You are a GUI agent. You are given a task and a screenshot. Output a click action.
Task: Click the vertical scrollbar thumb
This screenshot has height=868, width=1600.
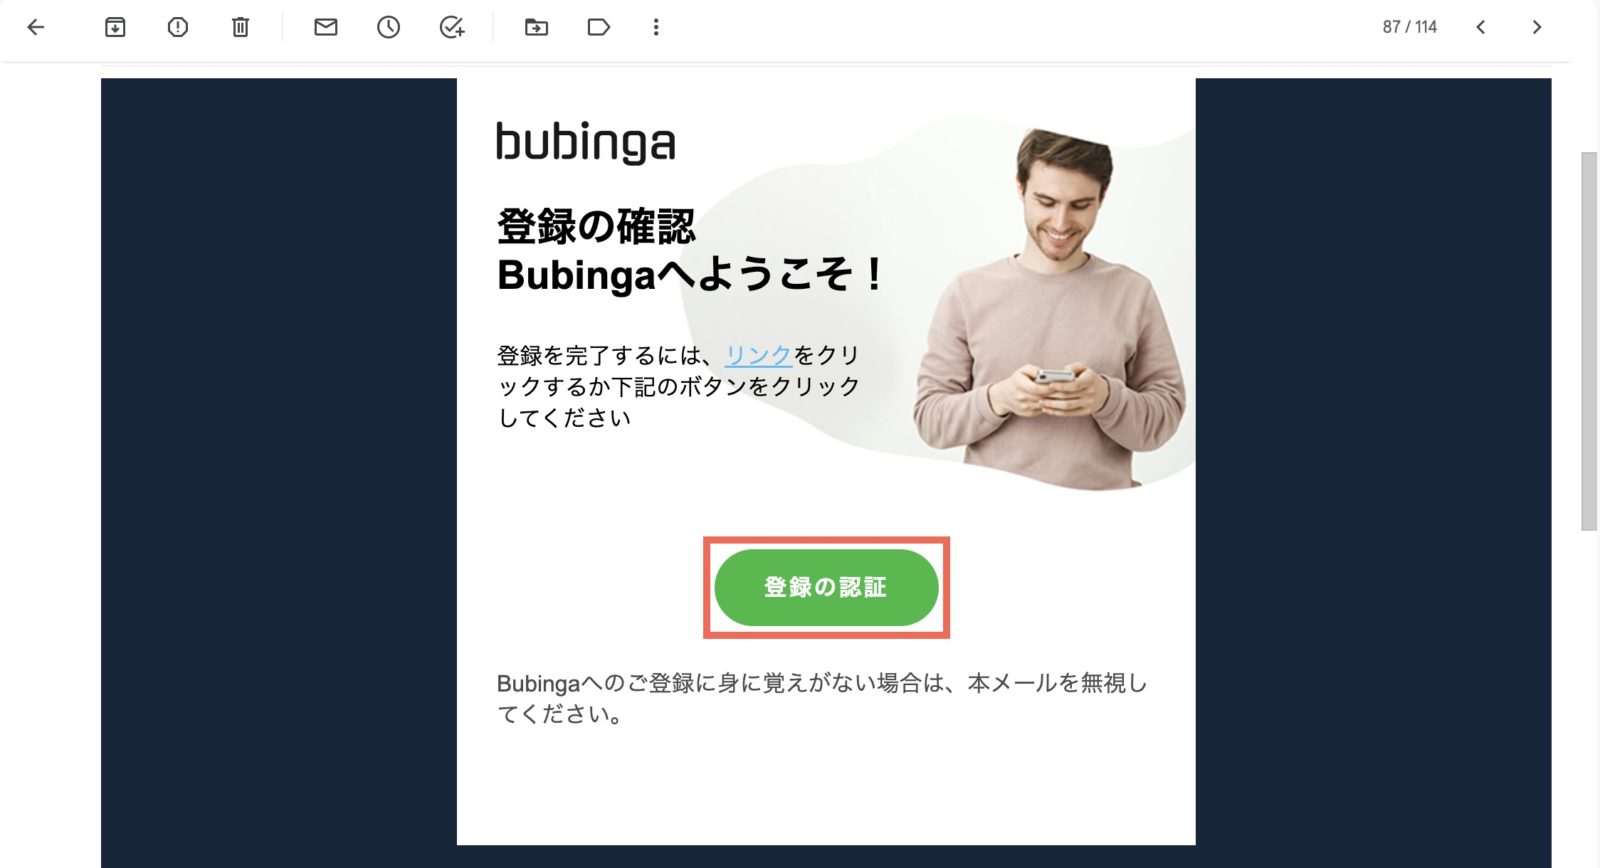(x=1589, y=340)
